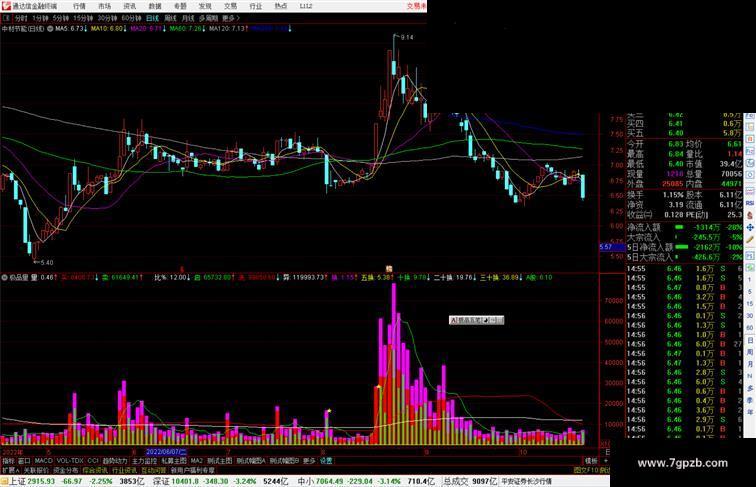The image size is (756, 487).
Task: Click the highlighted date label 2022/06/07
Action: tap(166, 452)
